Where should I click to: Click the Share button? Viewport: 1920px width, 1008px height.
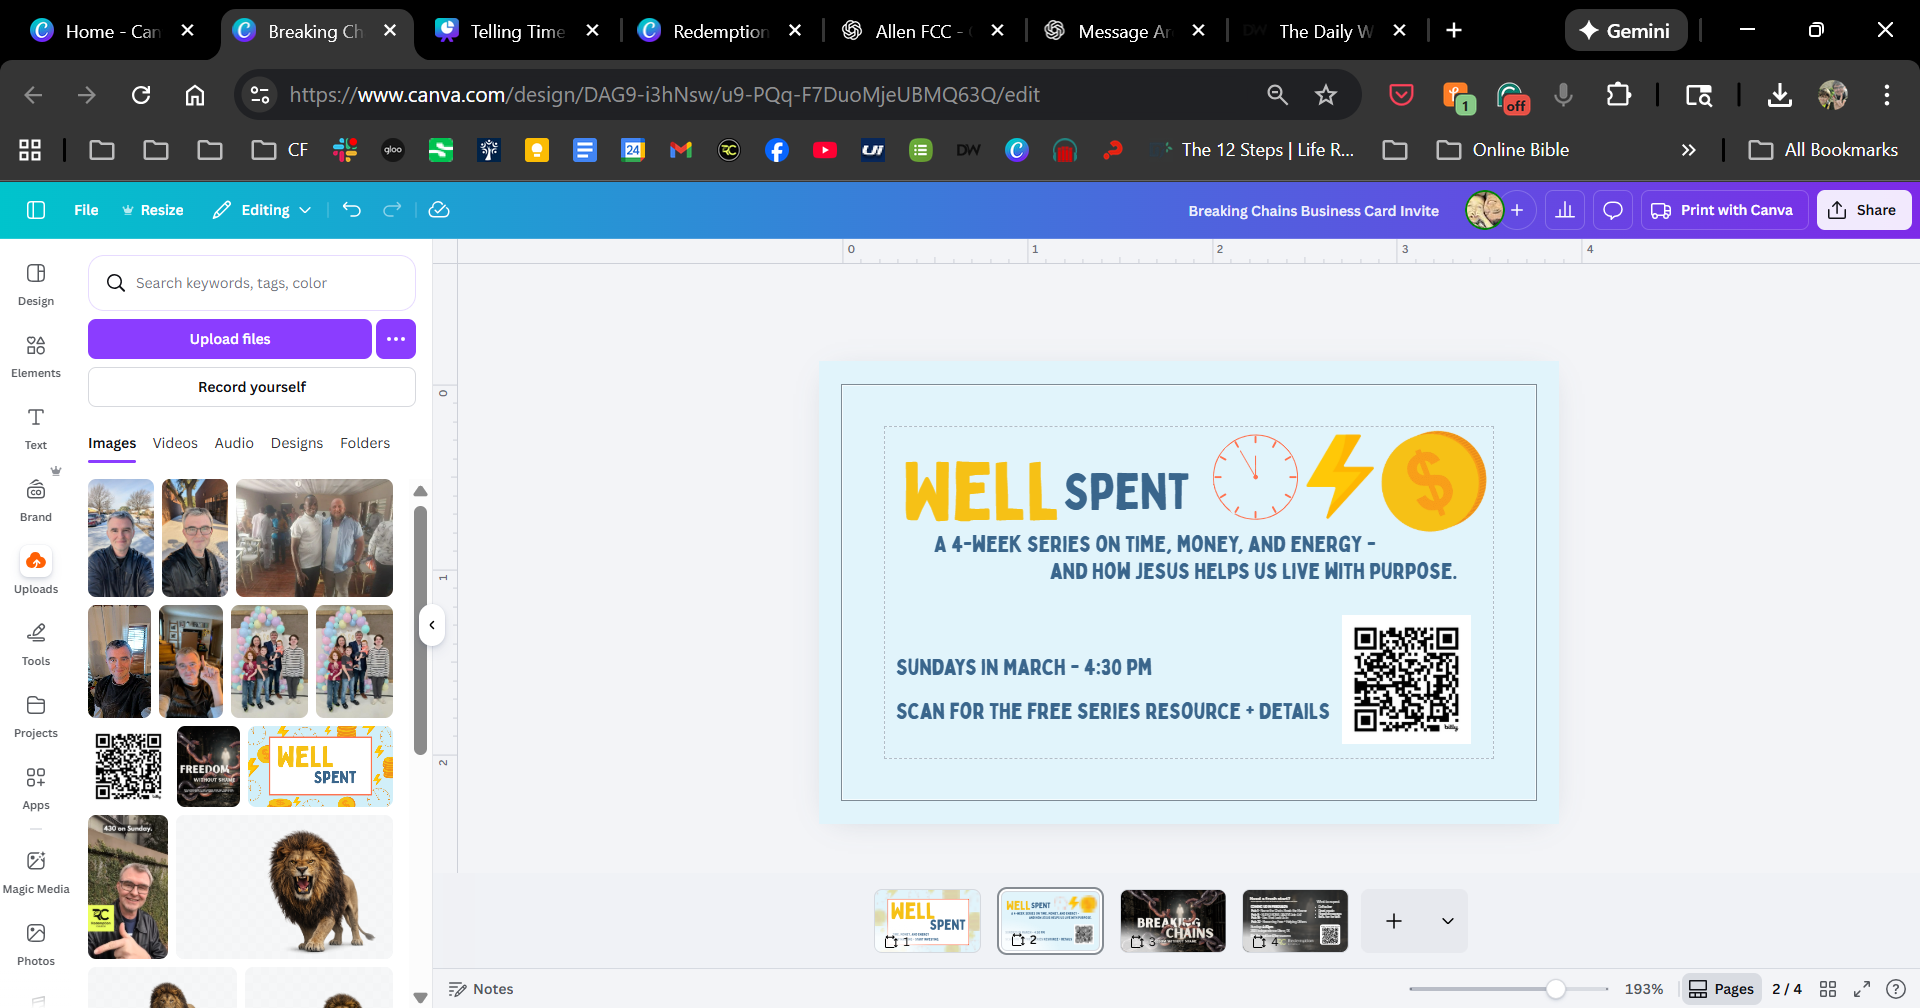(x=1863, y=210)
